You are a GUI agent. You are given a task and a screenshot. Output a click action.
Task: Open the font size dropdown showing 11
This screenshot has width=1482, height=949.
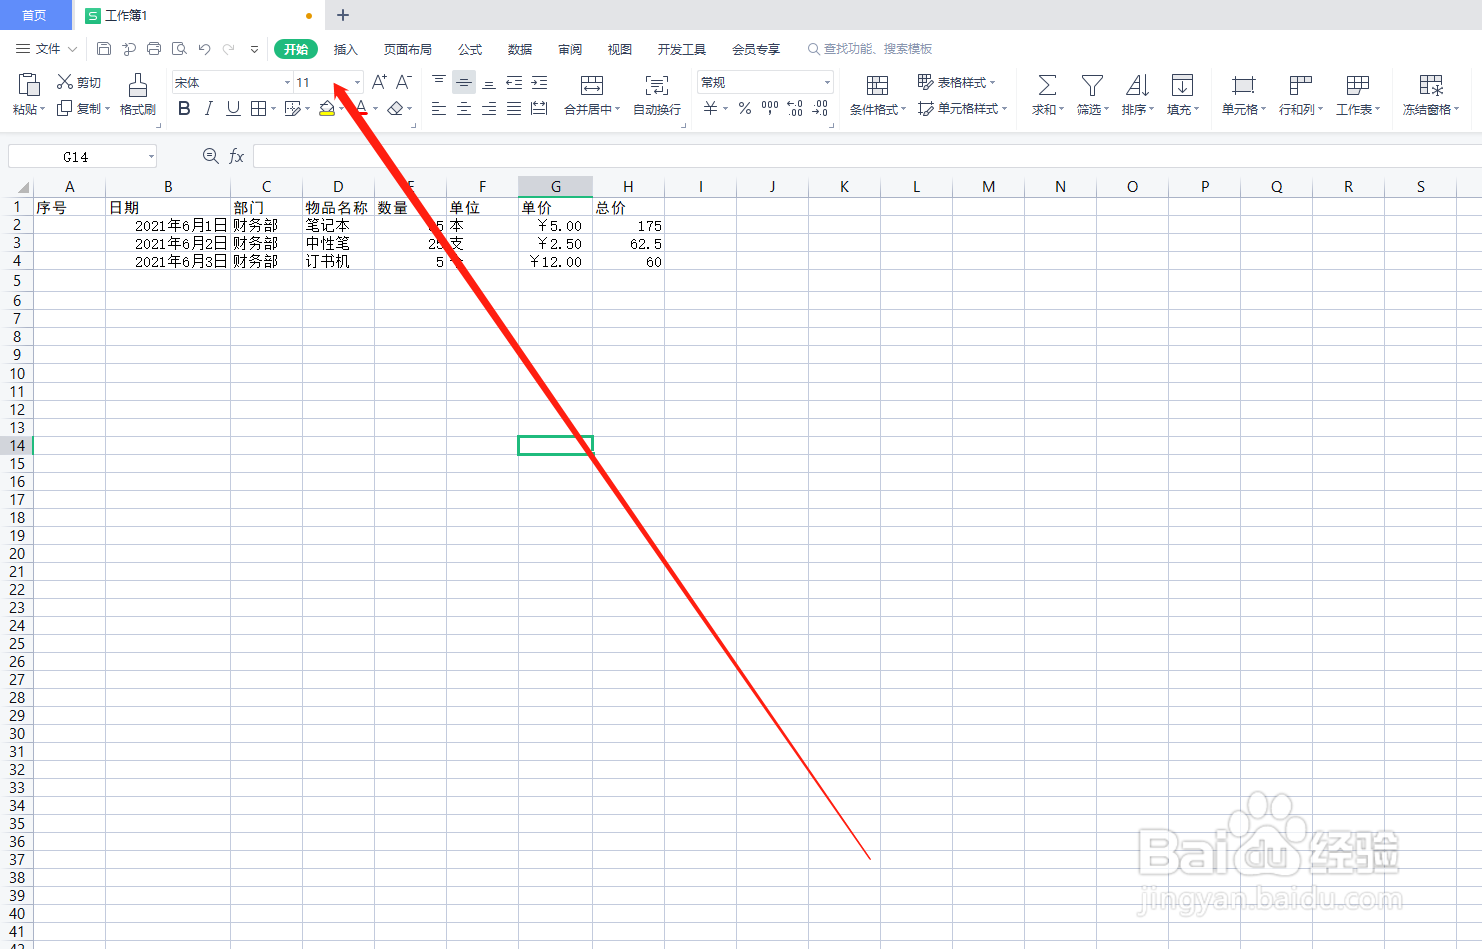(357, 82)
